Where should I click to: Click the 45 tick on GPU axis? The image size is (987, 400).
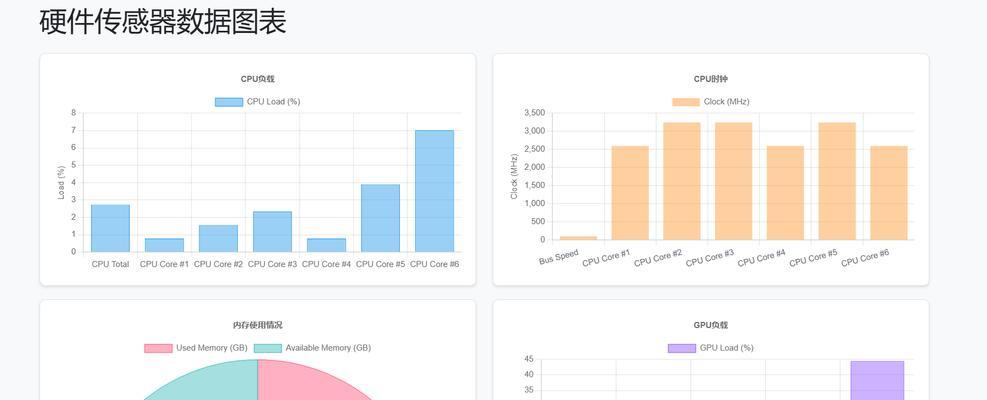click(529, 359)
